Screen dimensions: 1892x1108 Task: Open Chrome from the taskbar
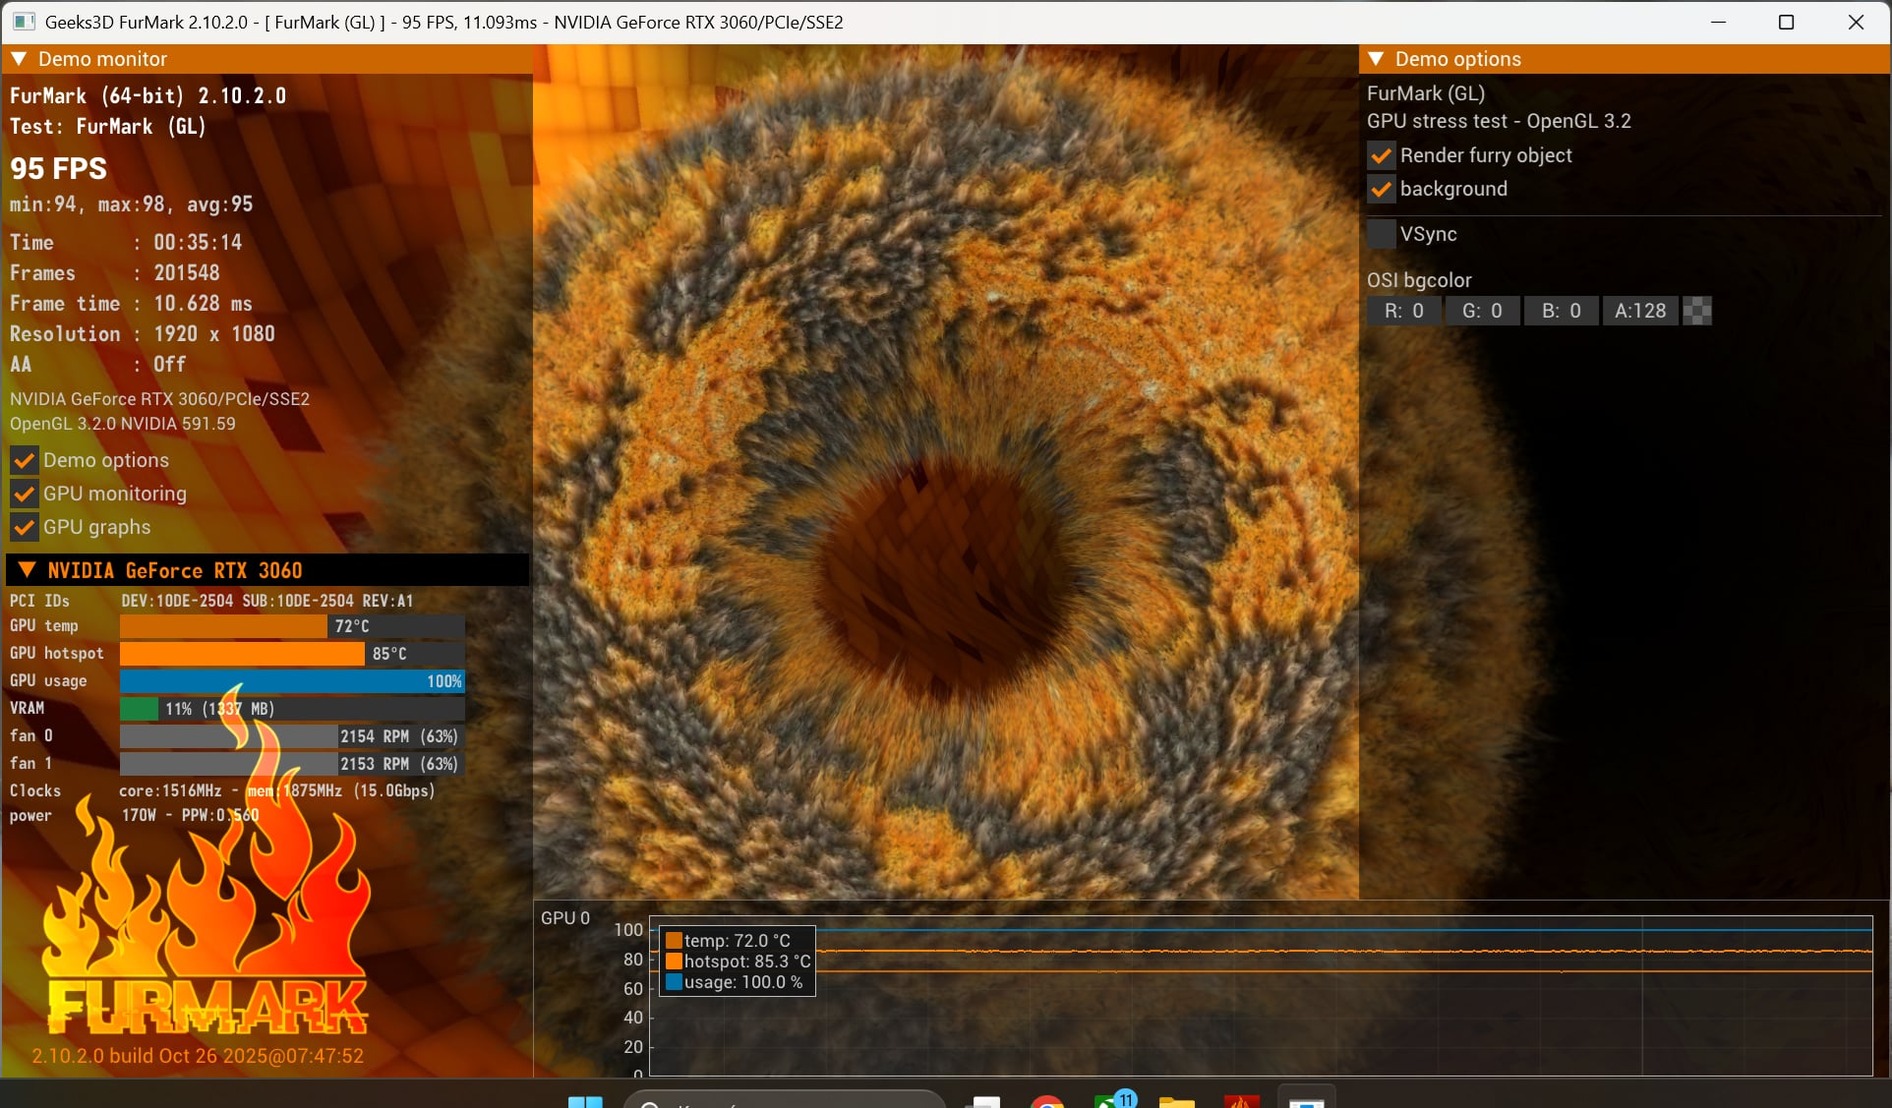click(1047, 1100)
